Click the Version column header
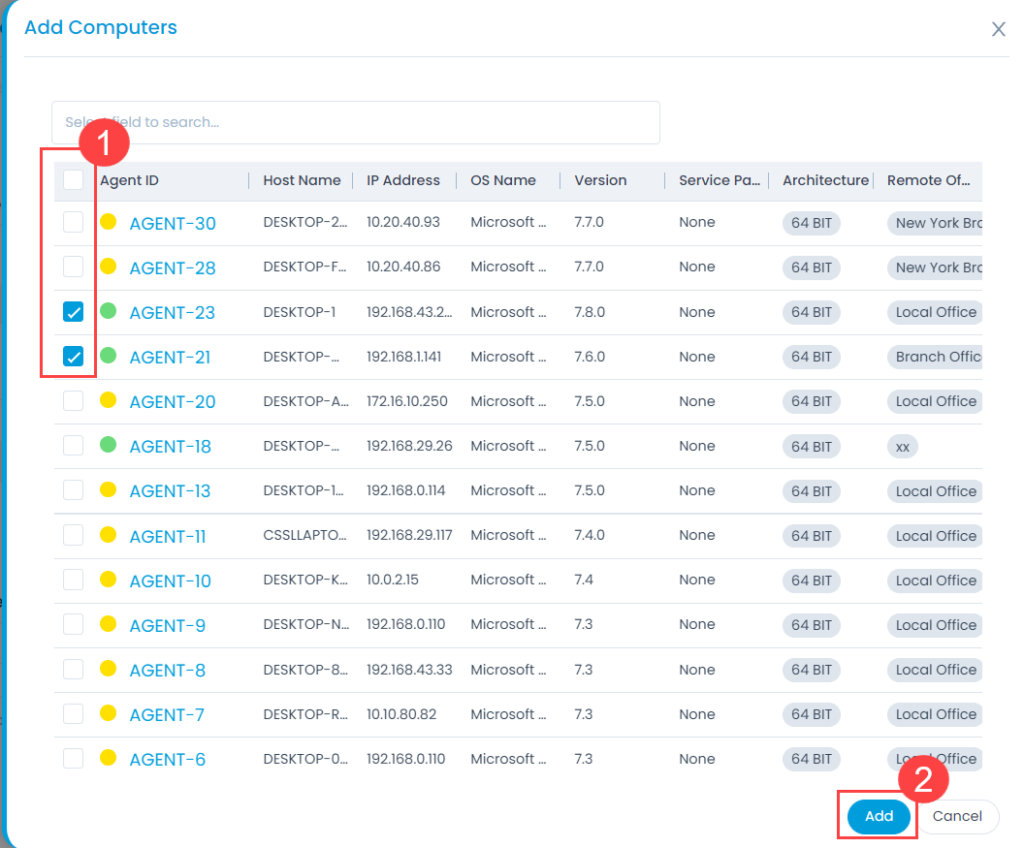Image resolution: width=1024 pixels, height=848 pixels. tap(600, 180)
